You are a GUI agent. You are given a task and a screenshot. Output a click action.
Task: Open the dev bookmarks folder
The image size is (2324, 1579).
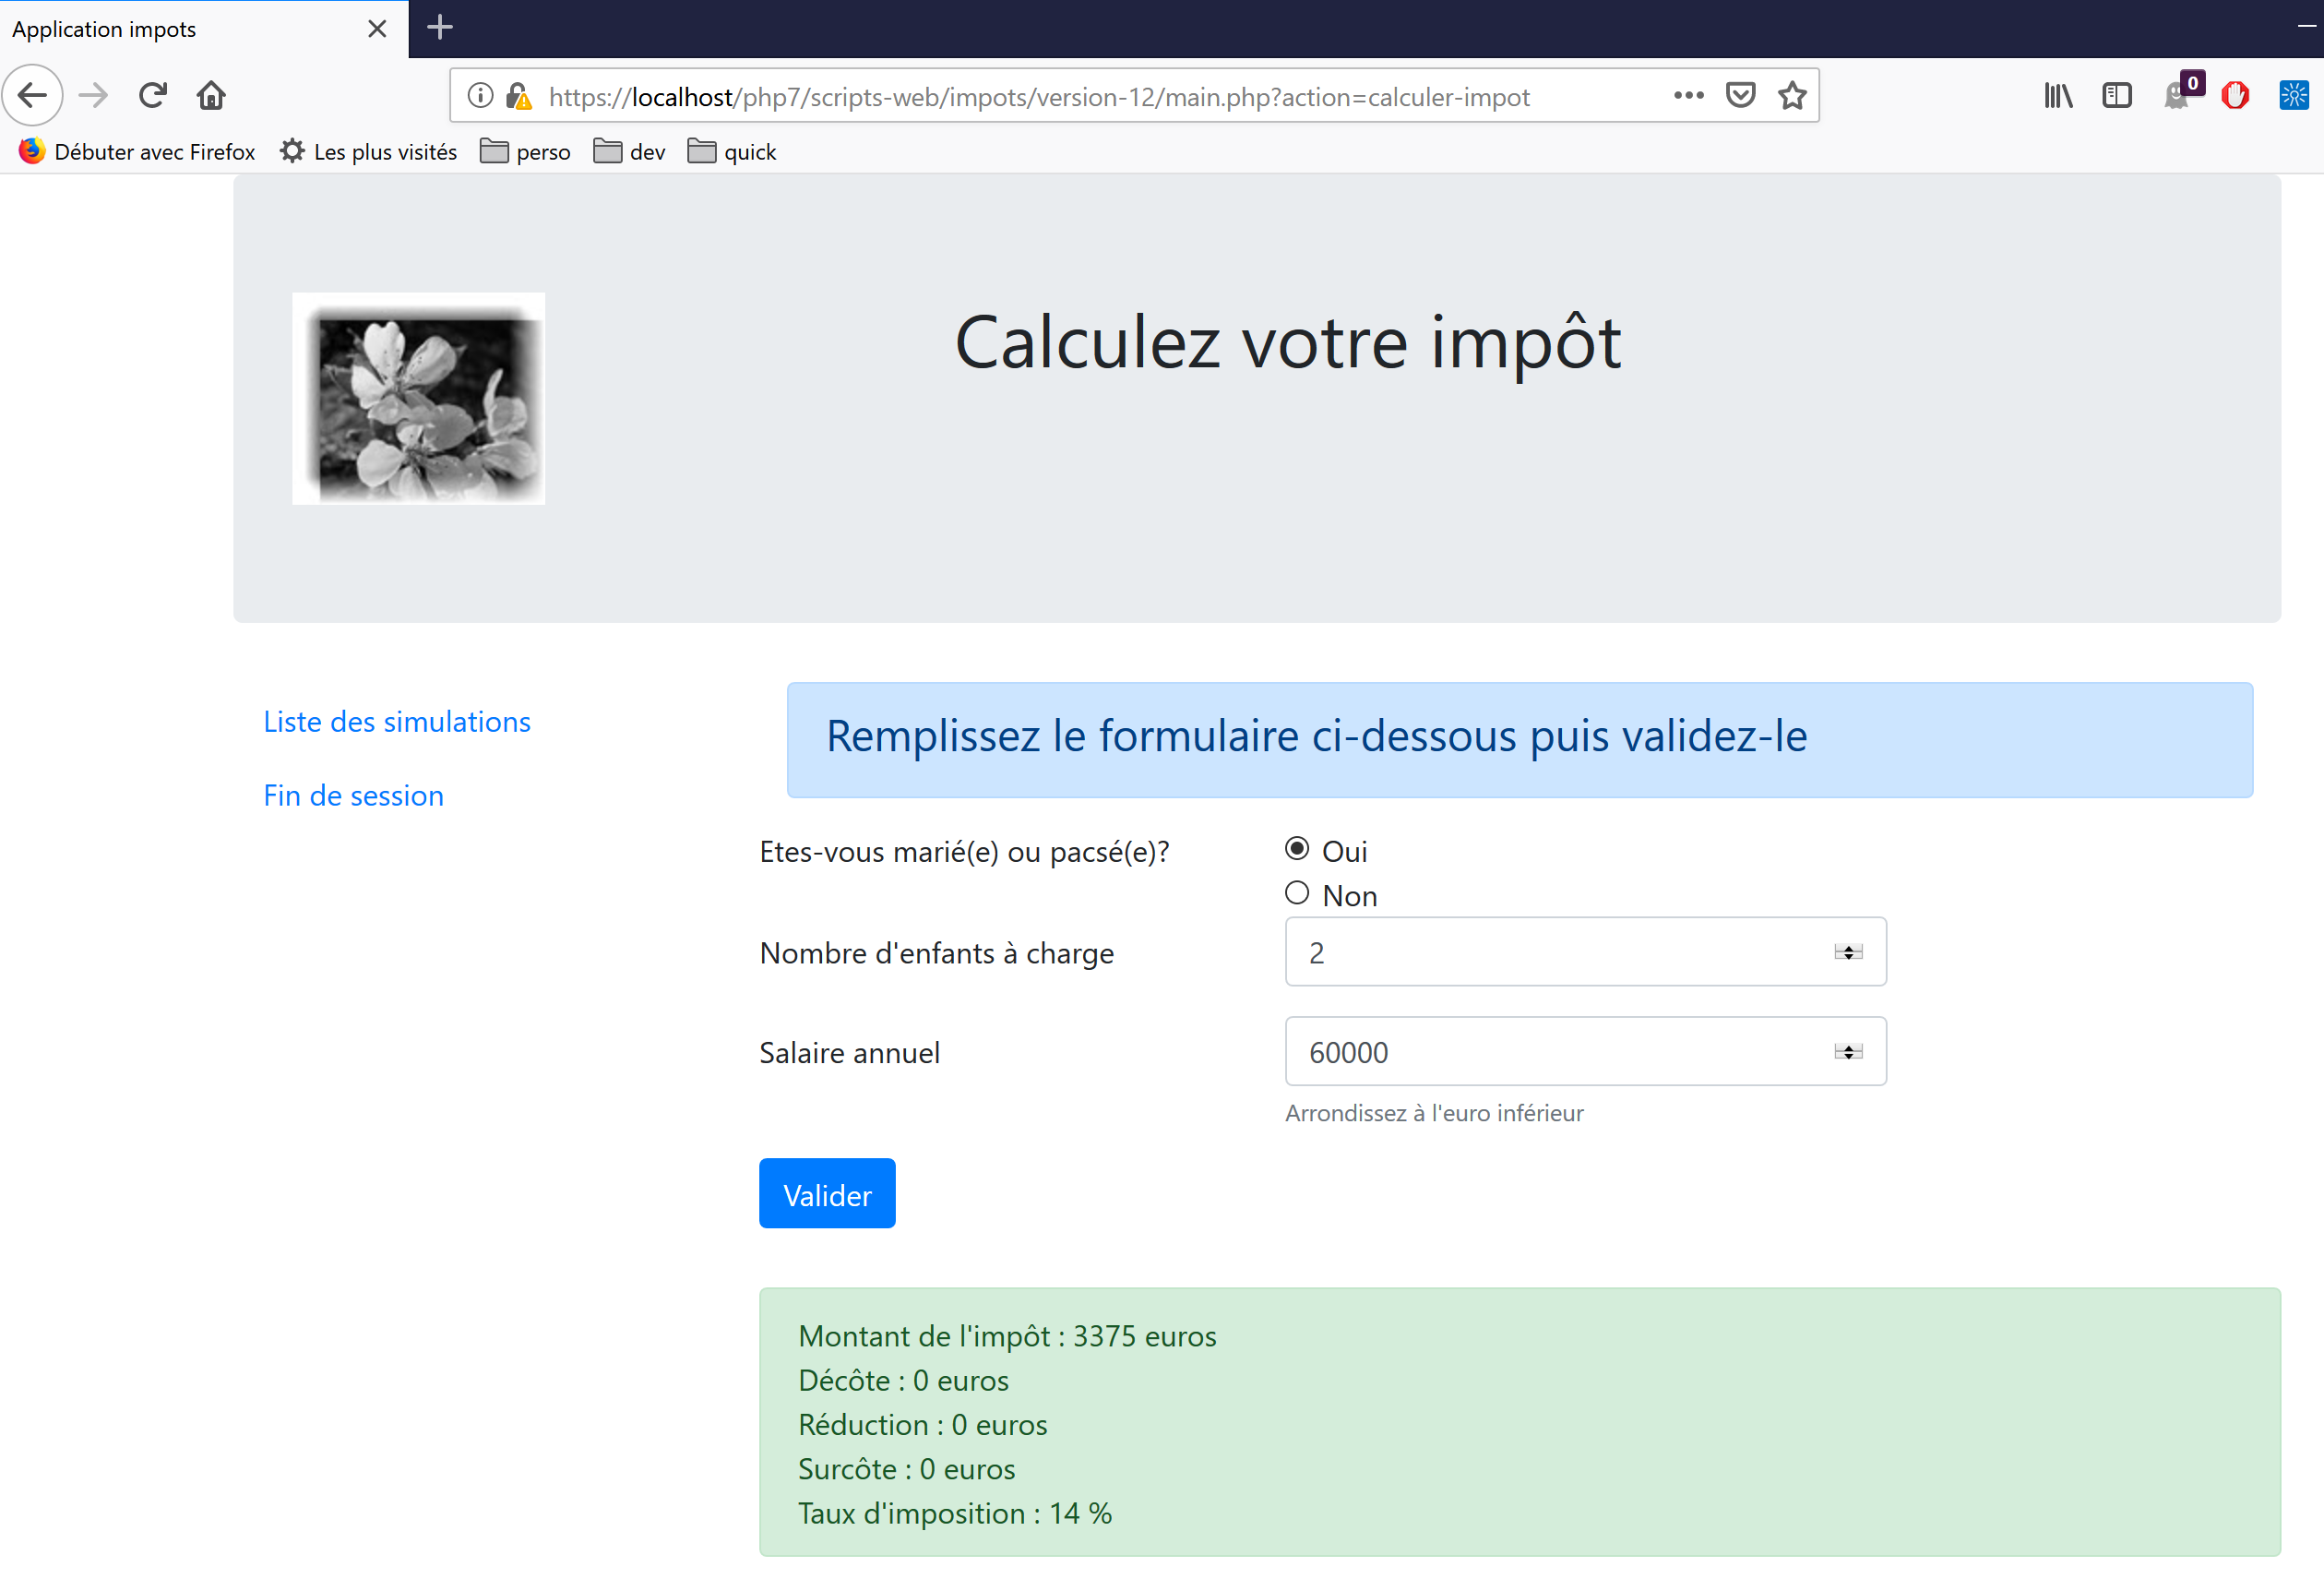(630, 152)
